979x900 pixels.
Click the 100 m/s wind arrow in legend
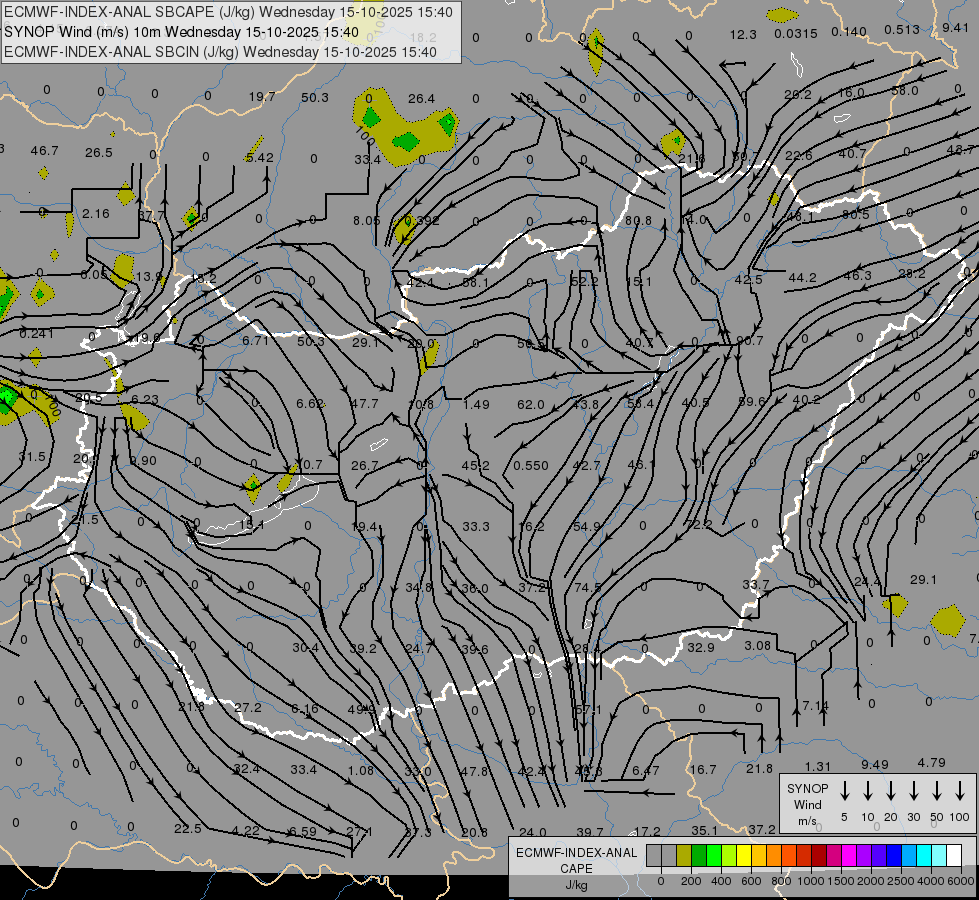(x=960, y=790)
